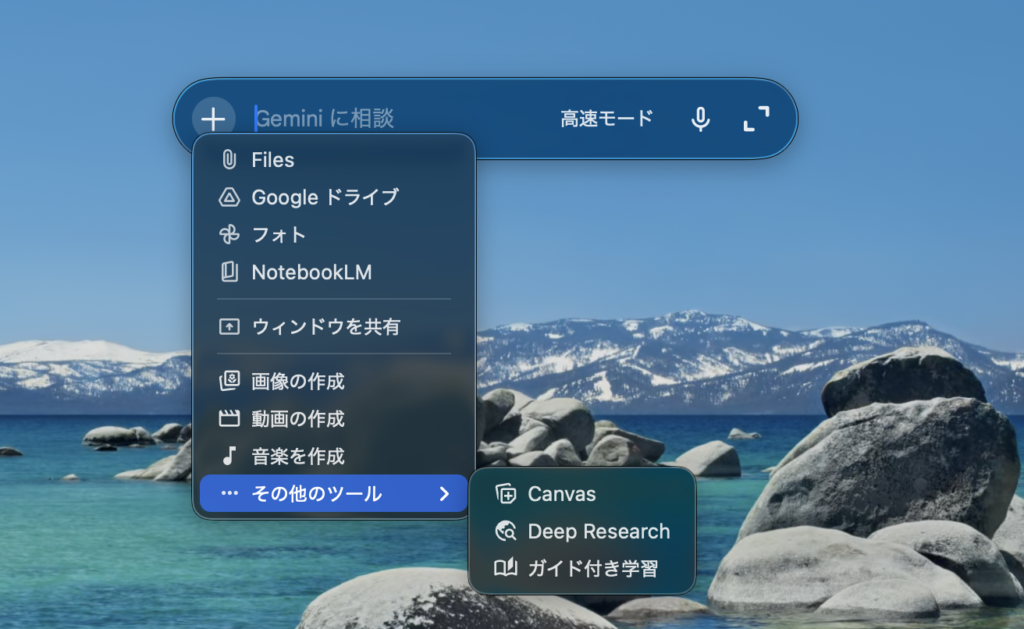Select the Google ドライブ label

pyautogui.click(x=324, y=197)
